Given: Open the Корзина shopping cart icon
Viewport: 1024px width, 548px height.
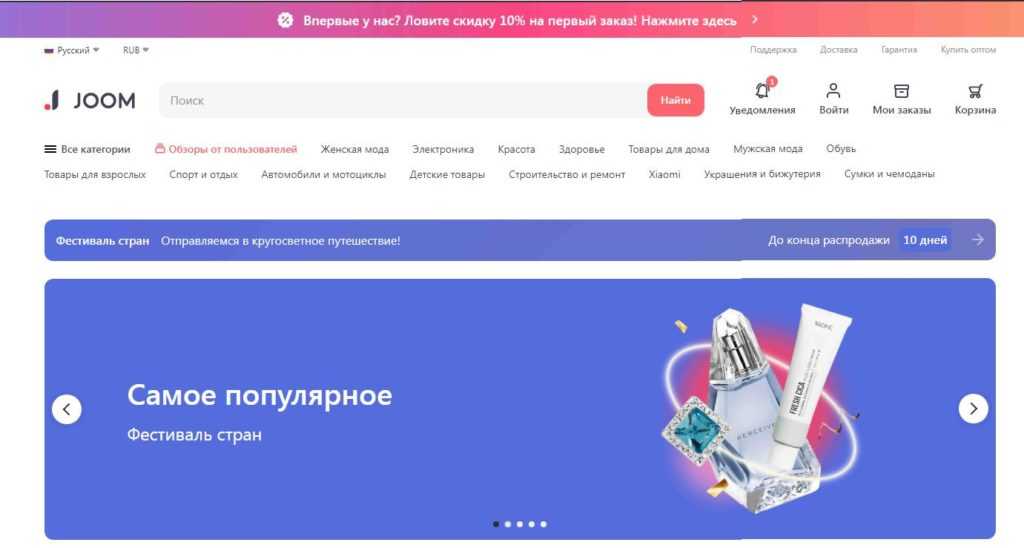Looking at the screenshot, I should point(975,91).
